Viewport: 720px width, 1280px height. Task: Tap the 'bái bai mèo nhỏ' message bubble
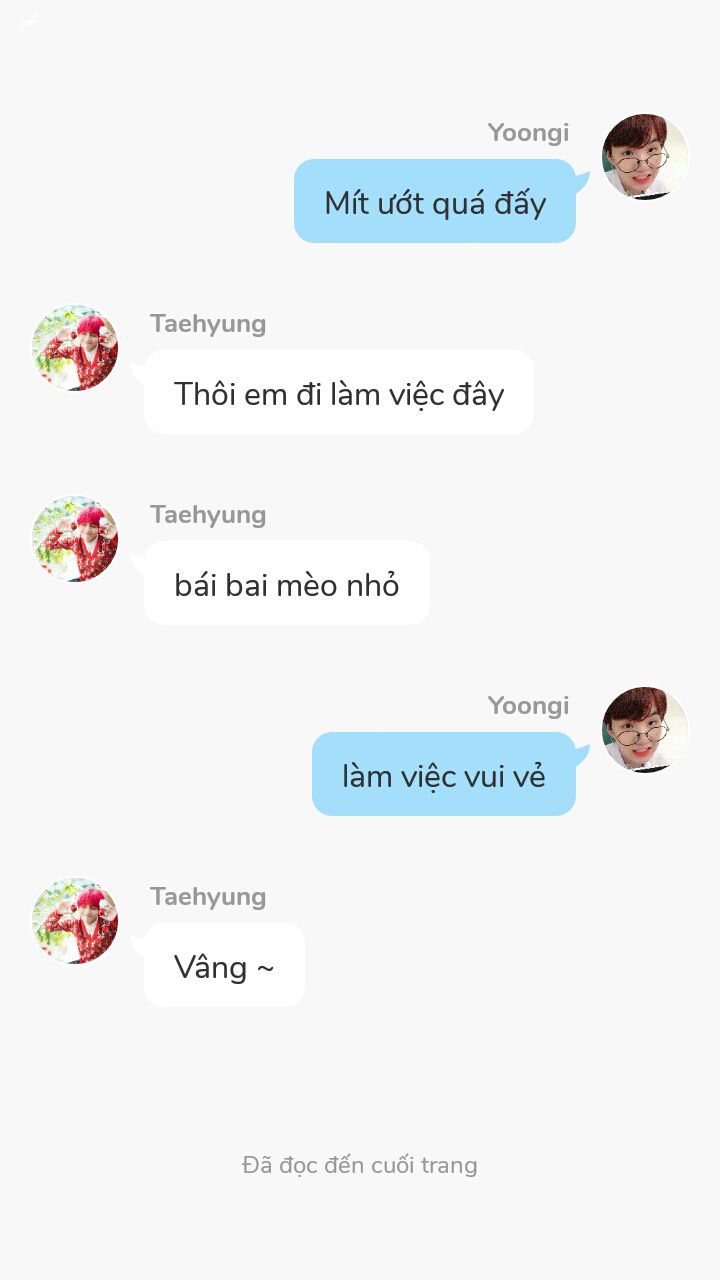(x=287, y=583)
